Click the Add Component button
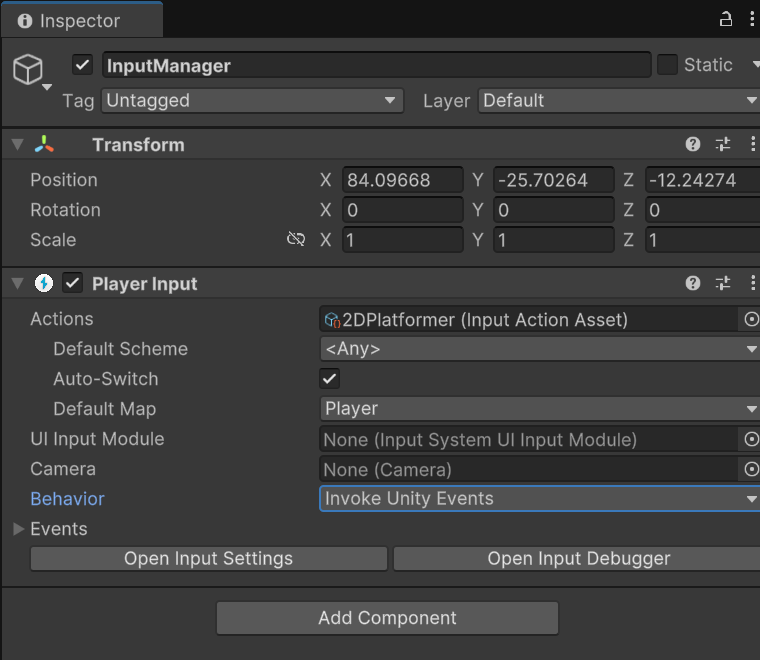 point(387,618)
